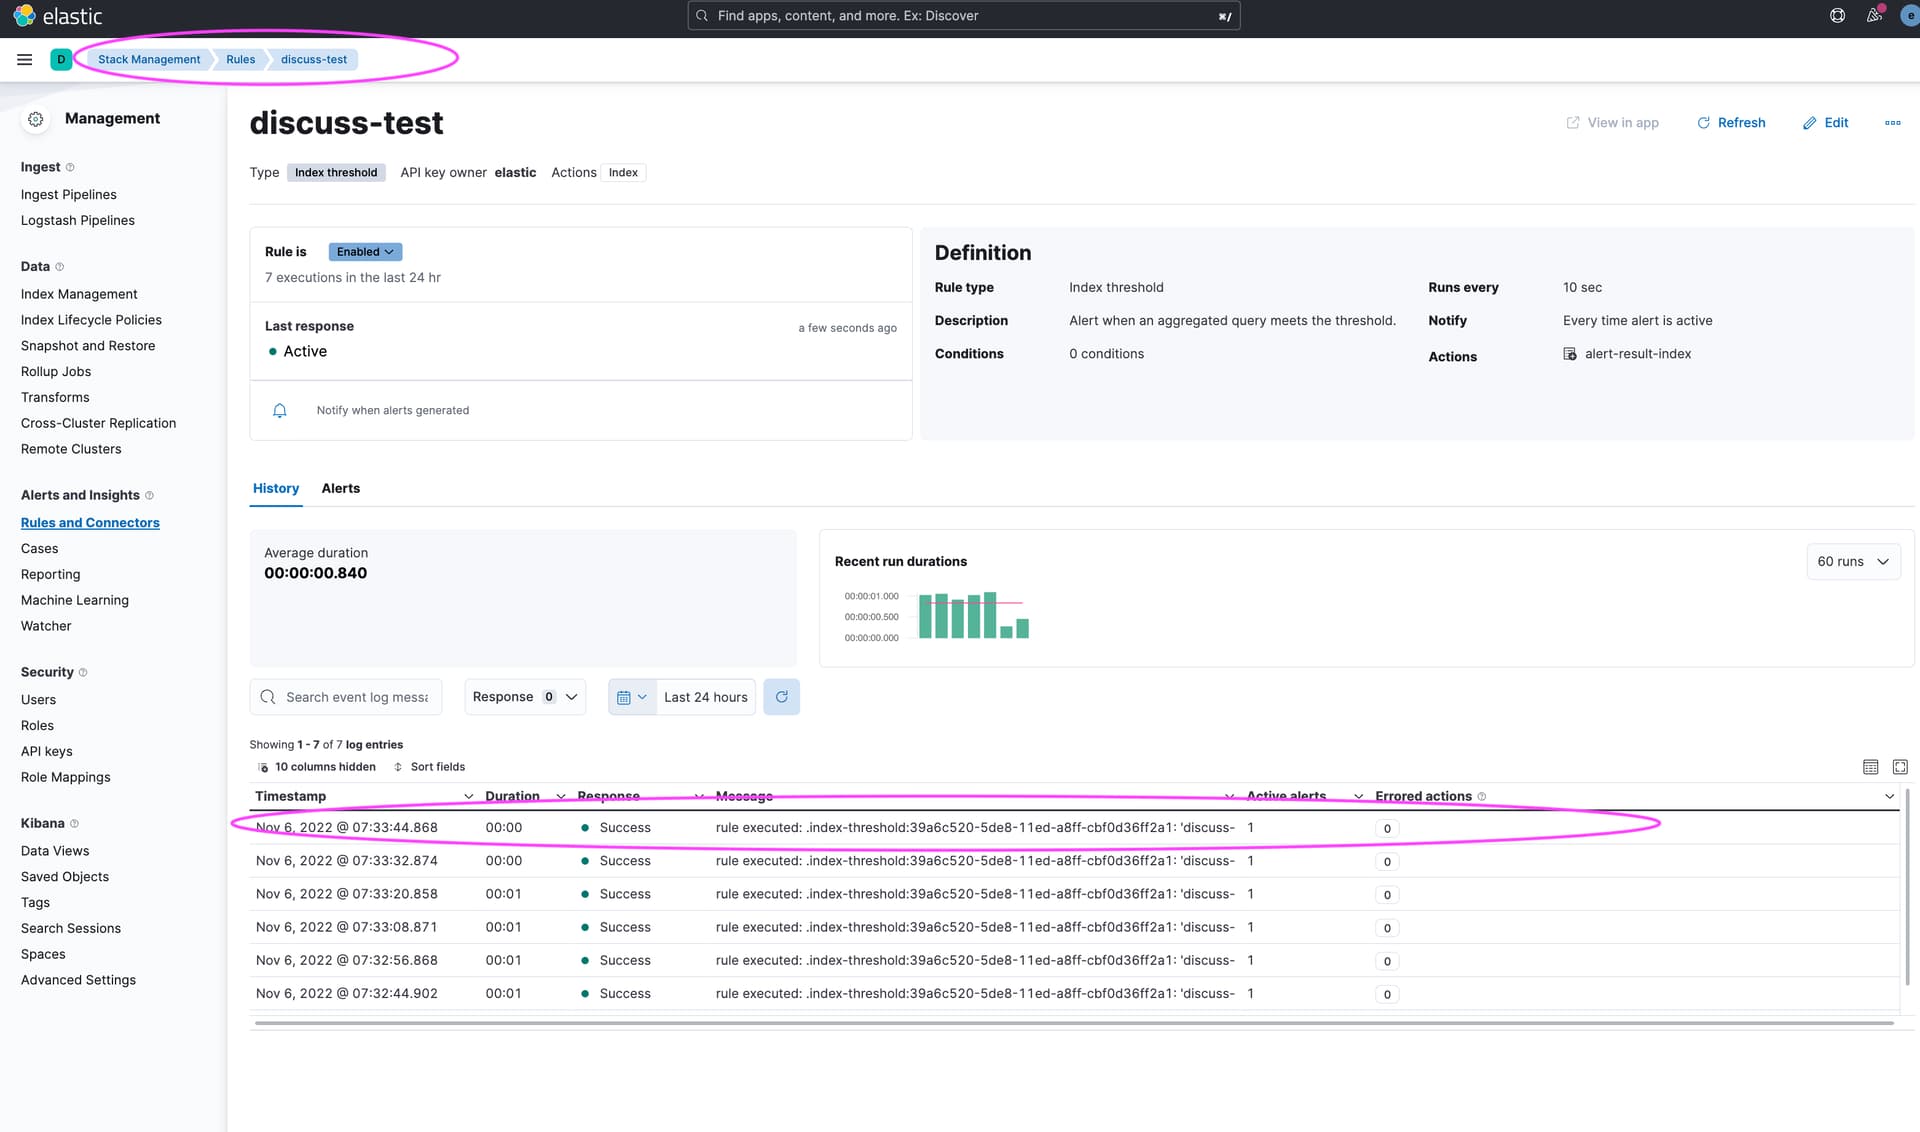Click View in app link
The image size is (1920, 1132).
click(1612, 123)
